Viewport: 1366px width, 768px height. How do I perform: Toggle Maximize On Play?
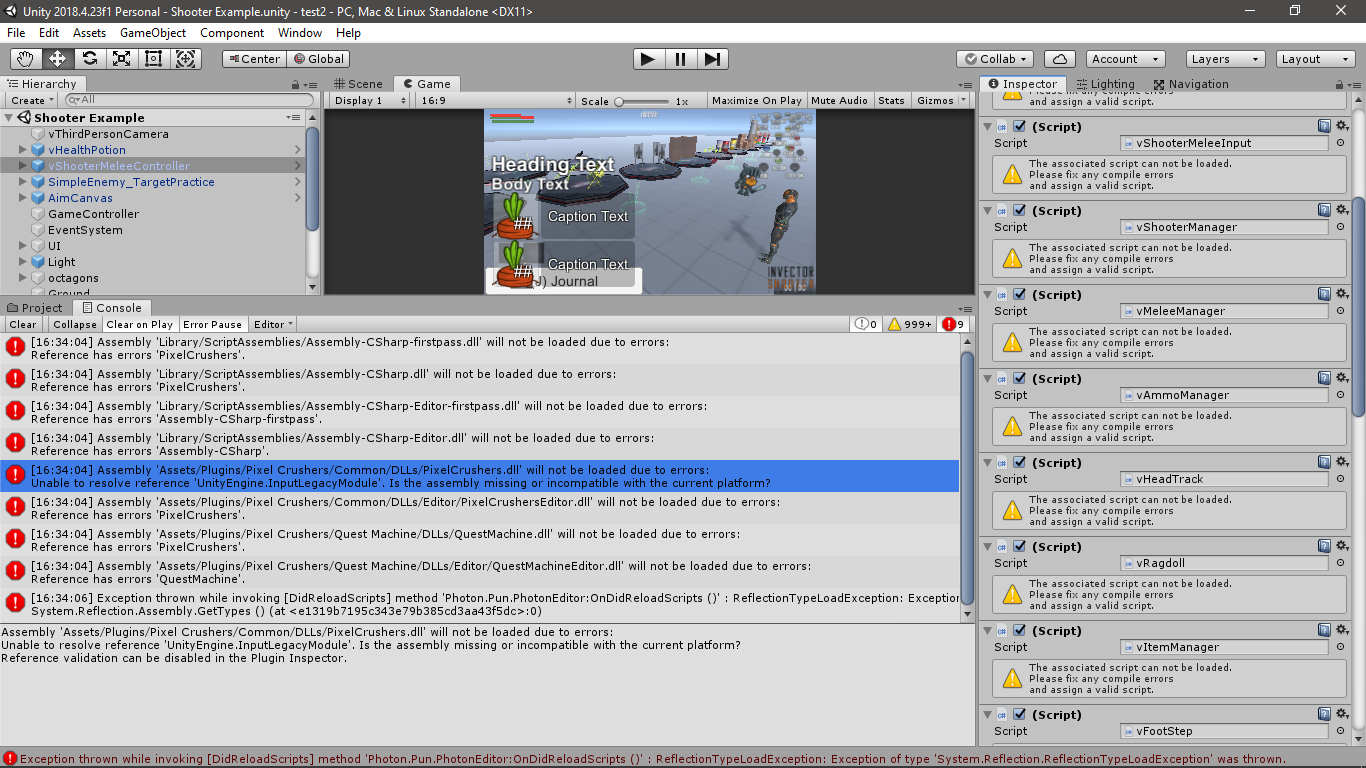tap(757, 100)
